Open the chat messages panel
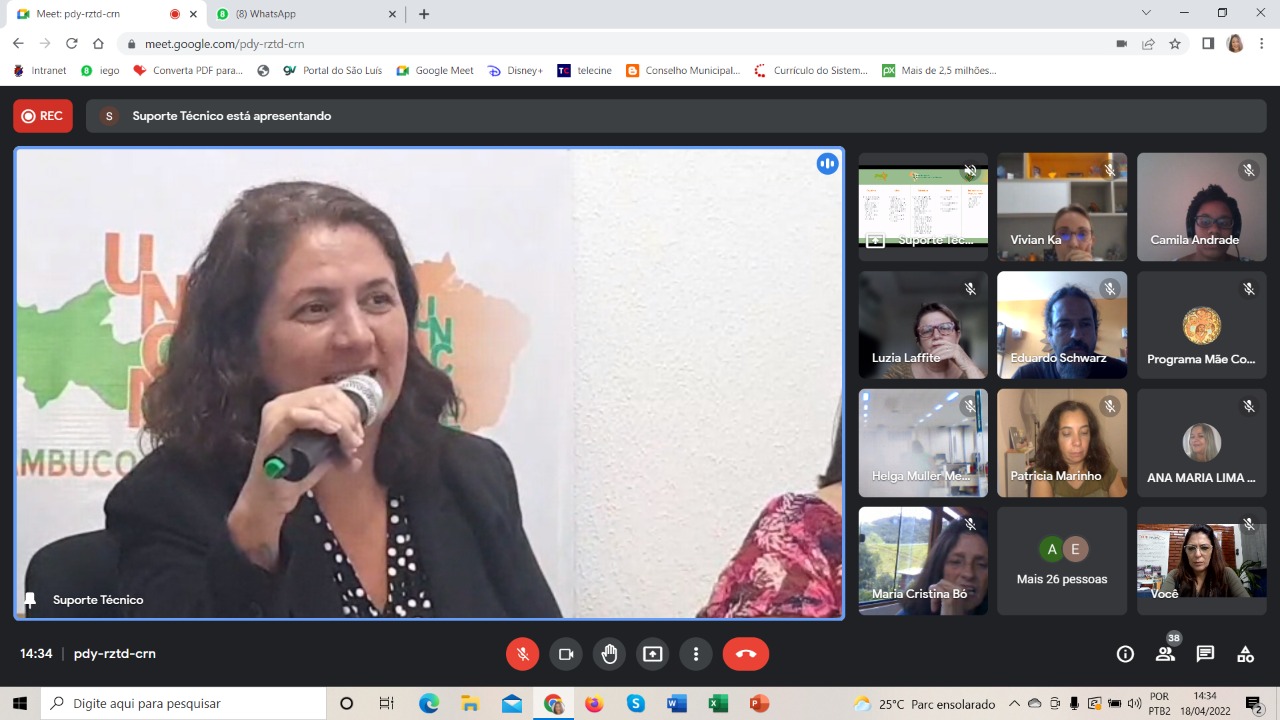The height and width of the screenshot is (720, 1280). coord(1205,654)
